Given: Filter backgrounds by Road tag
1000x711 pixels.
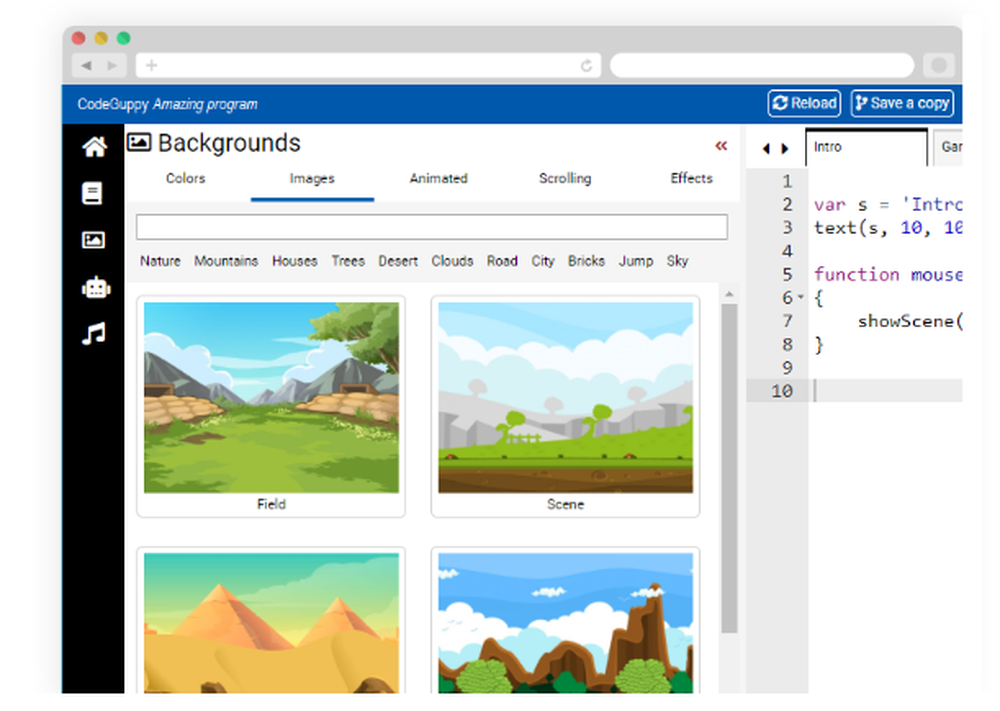Looking at the screenshot, I should 502,261.
